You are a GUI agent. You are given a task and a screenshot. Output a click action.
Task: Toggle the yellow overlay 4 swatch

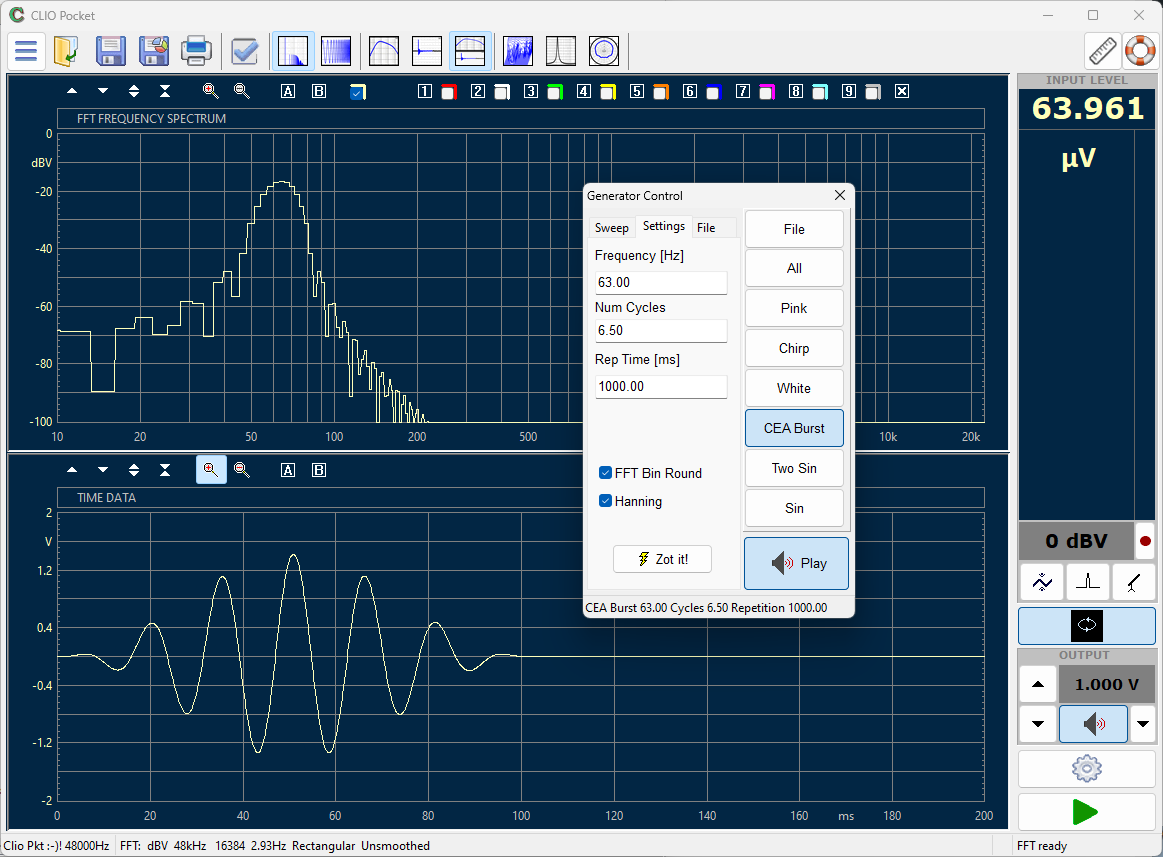pos(608,92)
